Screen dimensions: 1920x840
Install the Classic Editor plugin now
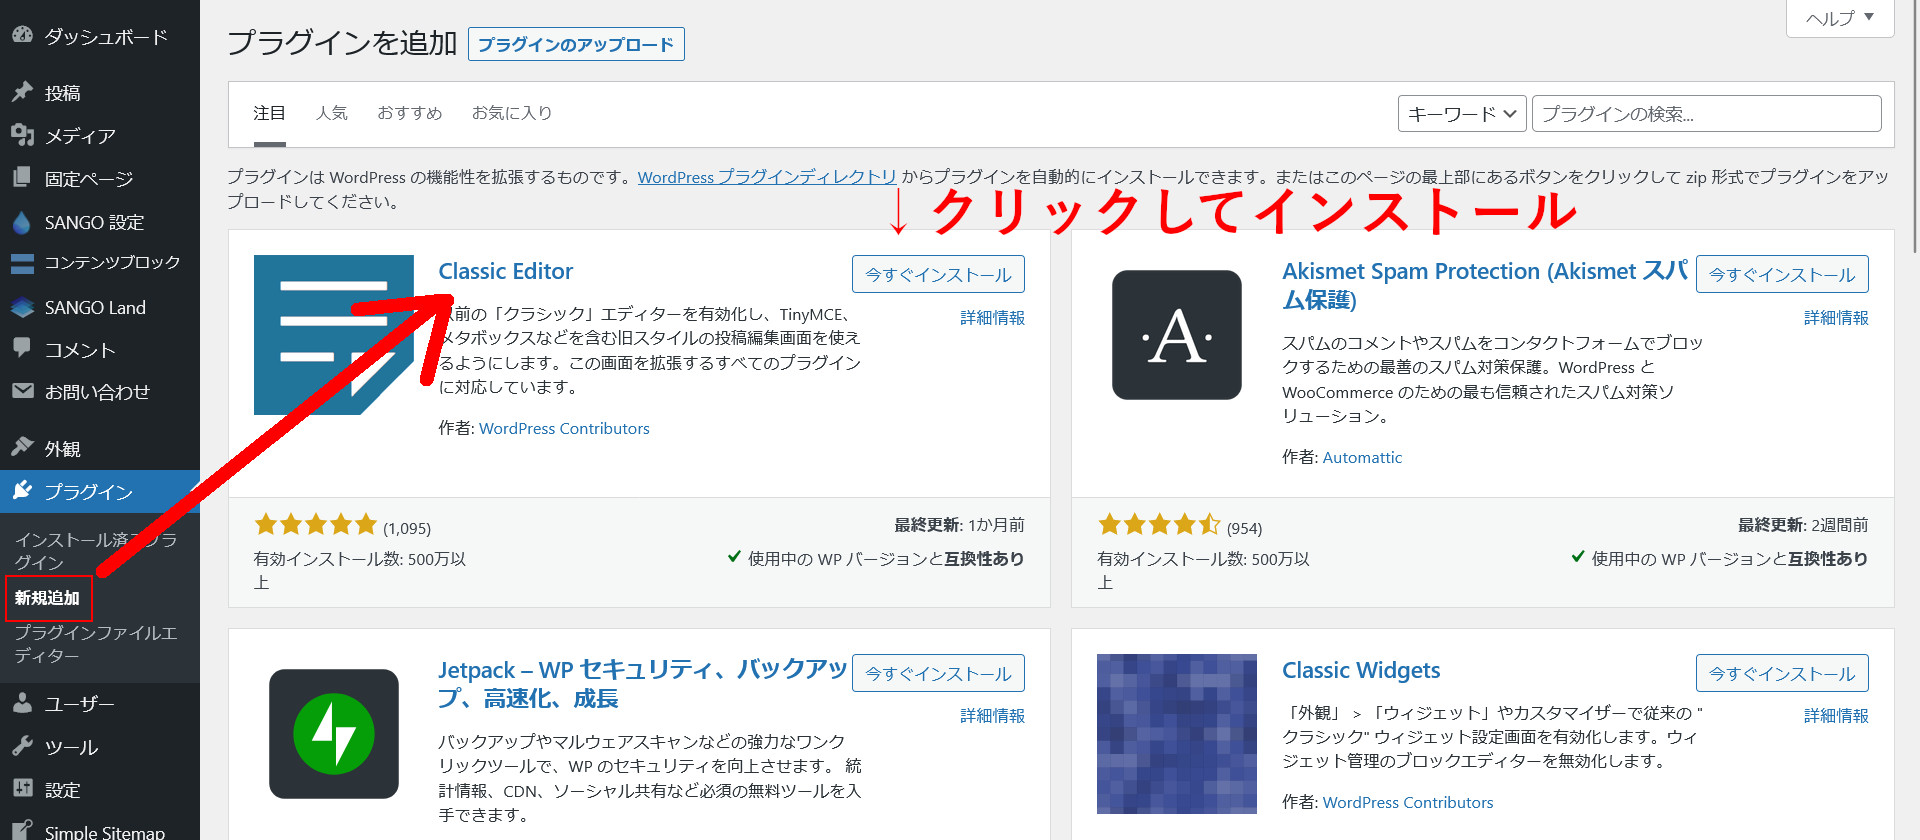[x=937, y=274]
